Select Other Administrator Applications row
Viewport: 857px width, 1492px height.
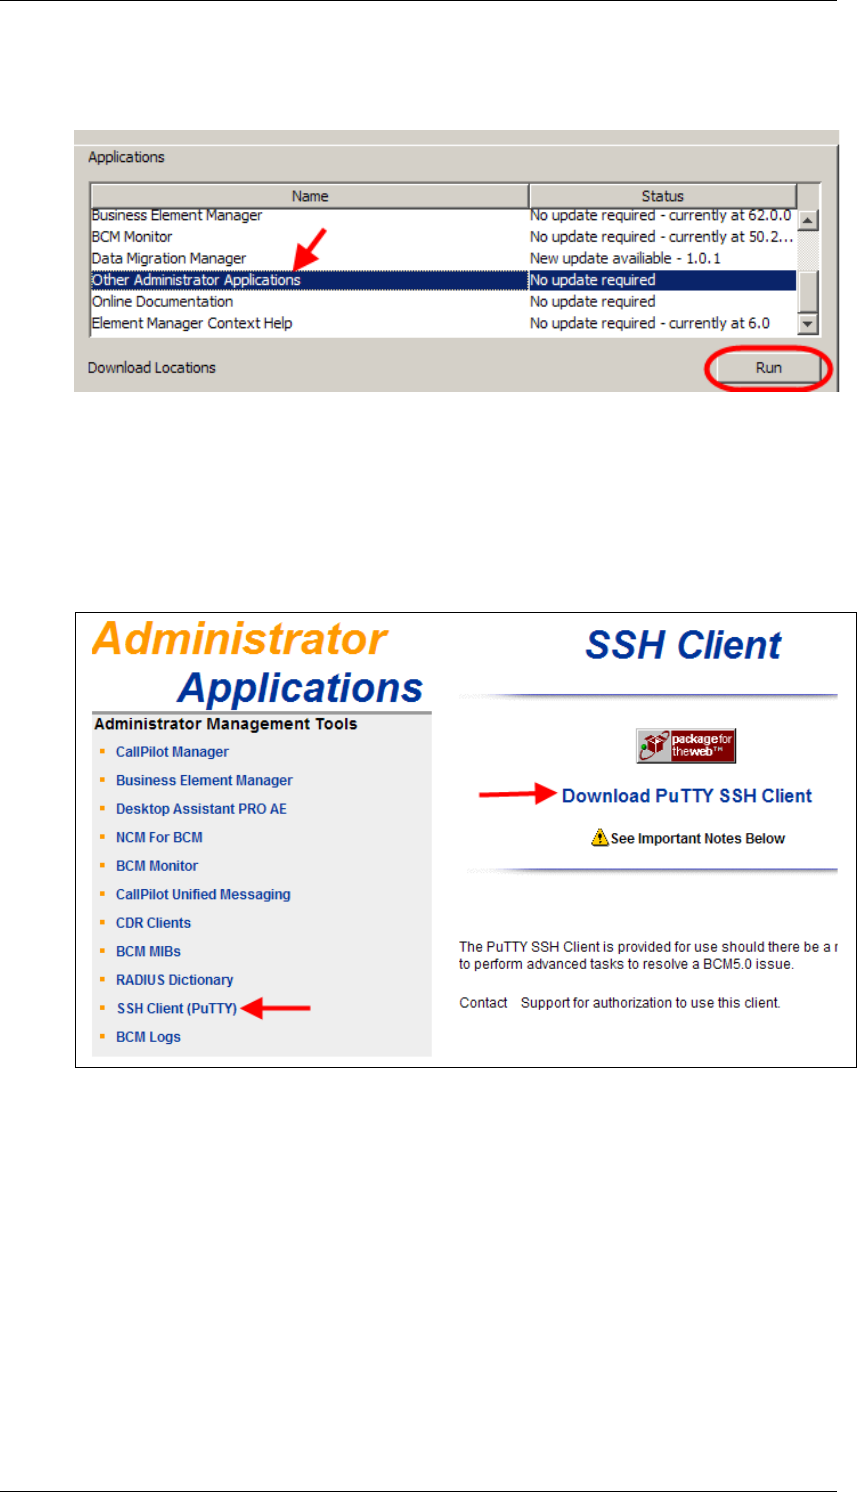(444, 280)
